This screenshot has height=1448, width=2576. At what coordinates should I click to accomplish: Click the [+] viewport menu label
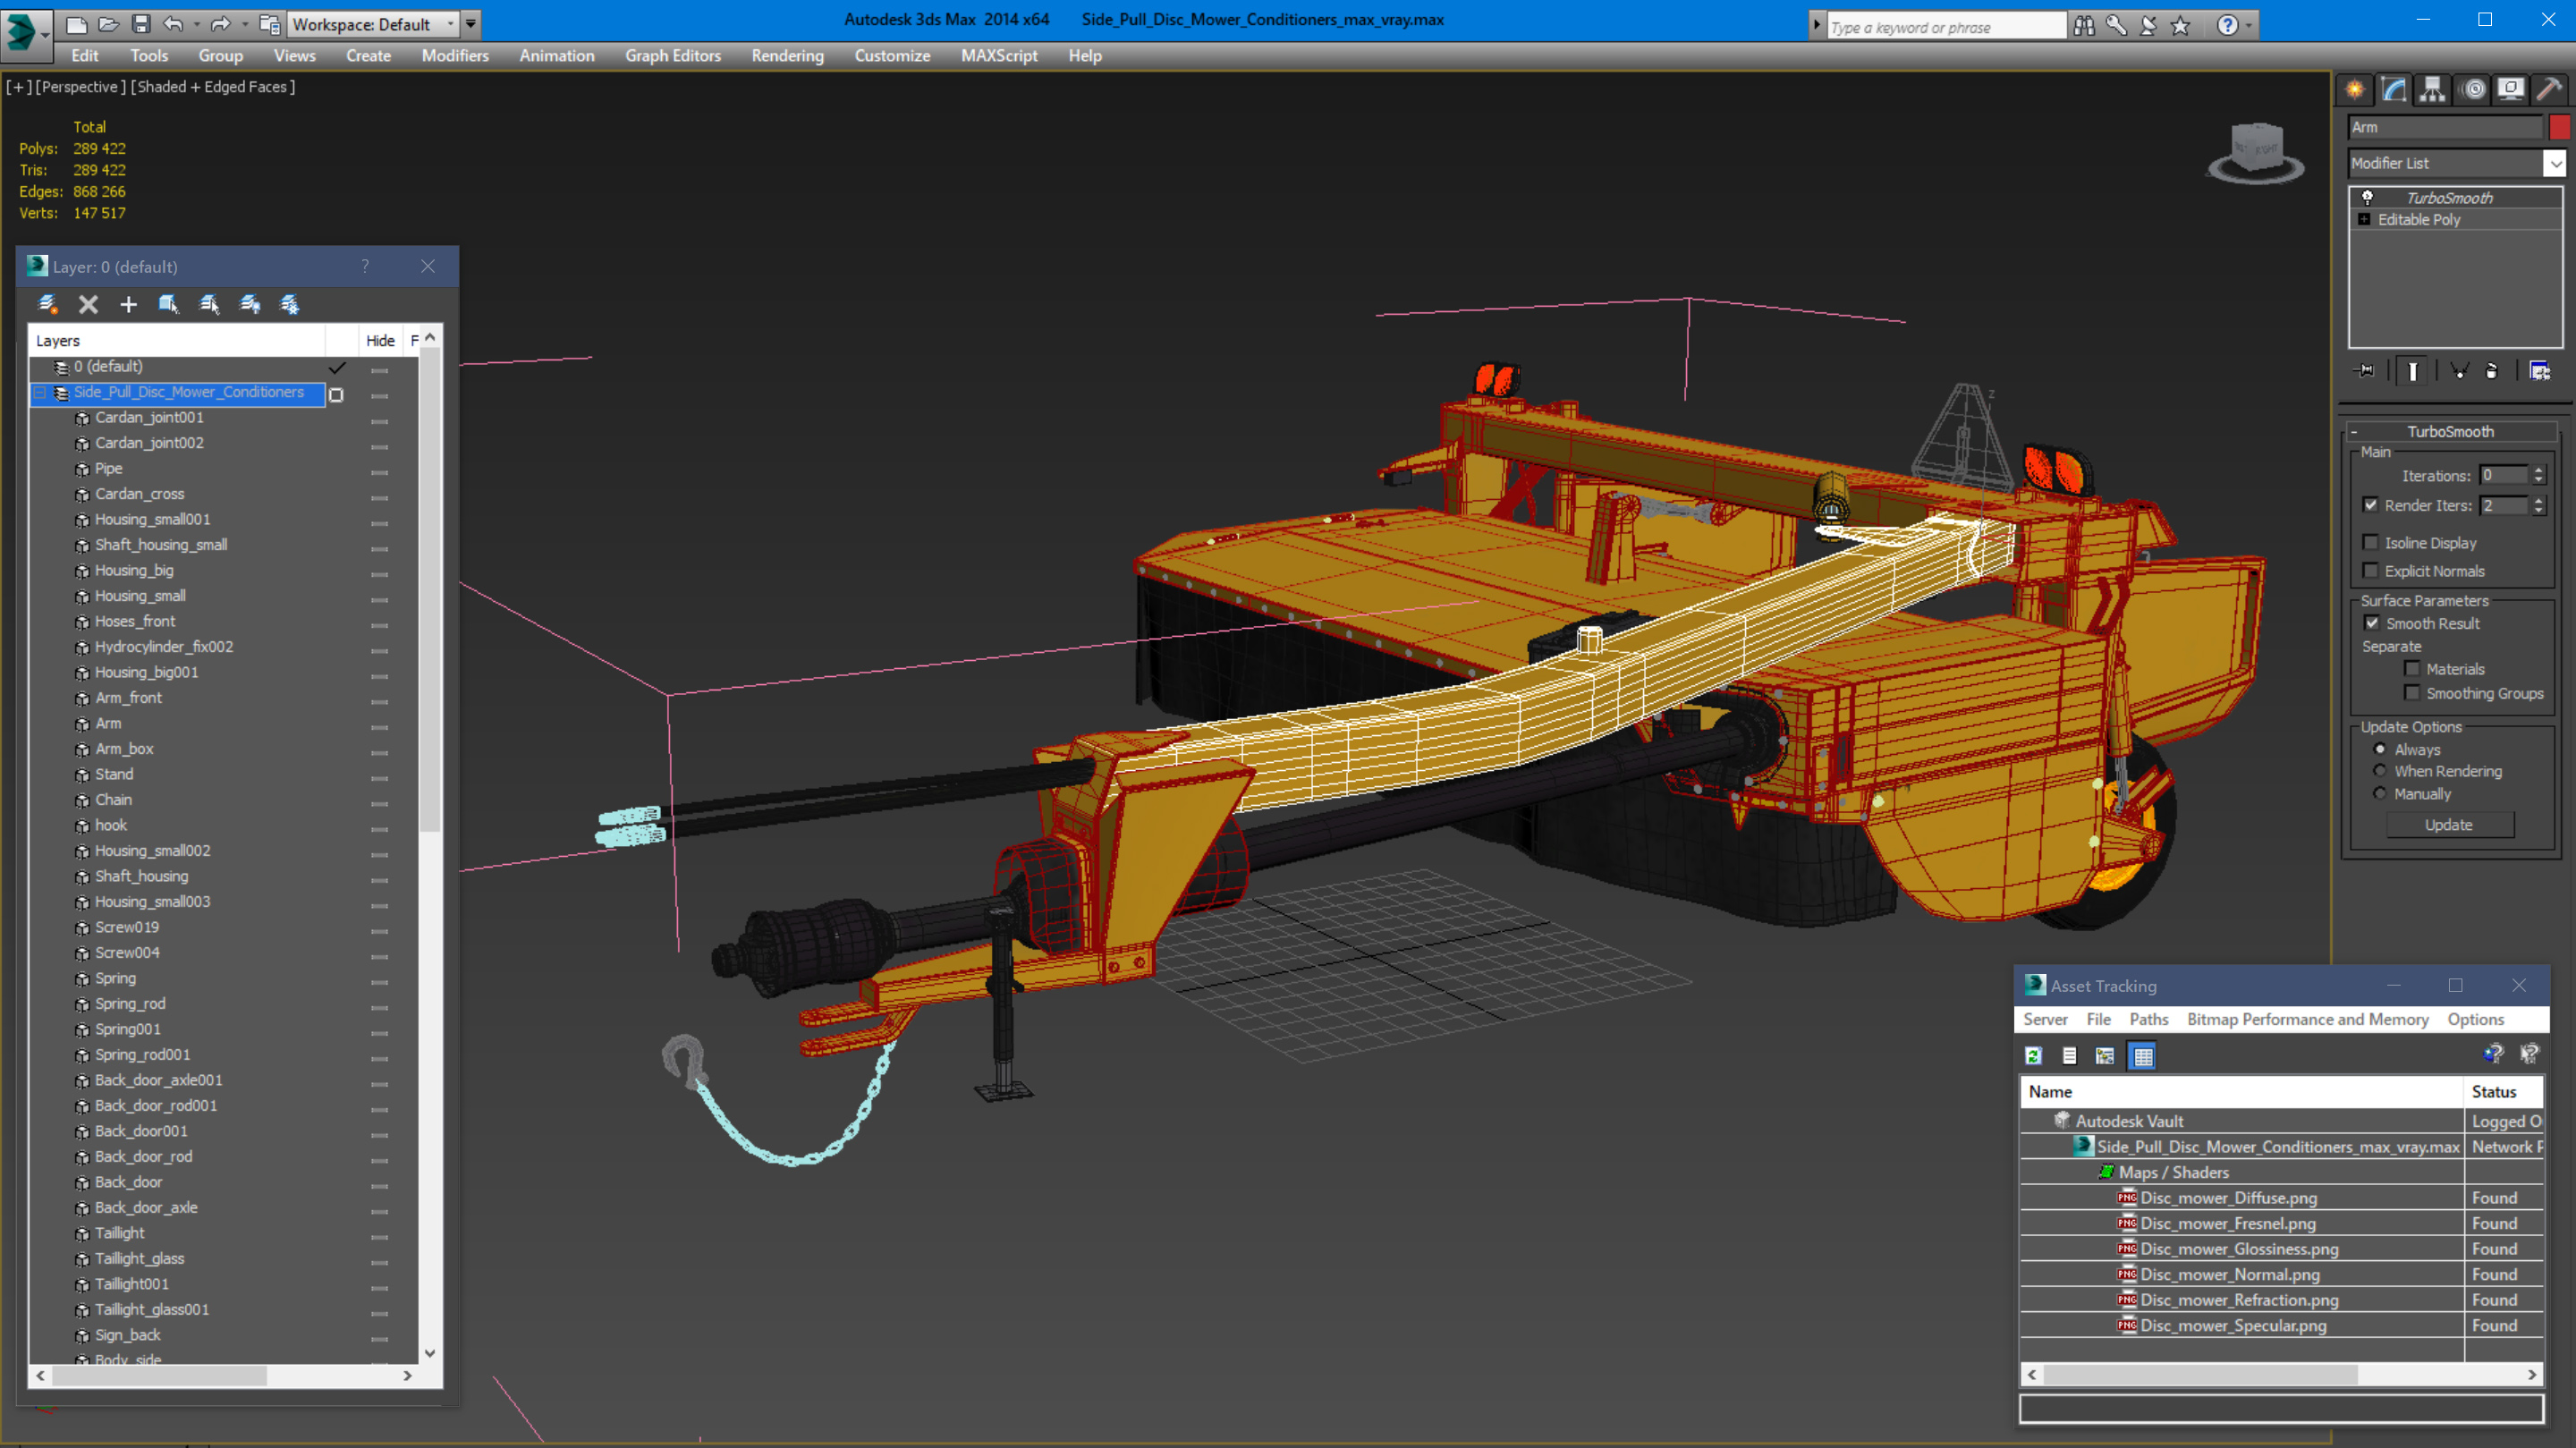[x=19, y=87]
